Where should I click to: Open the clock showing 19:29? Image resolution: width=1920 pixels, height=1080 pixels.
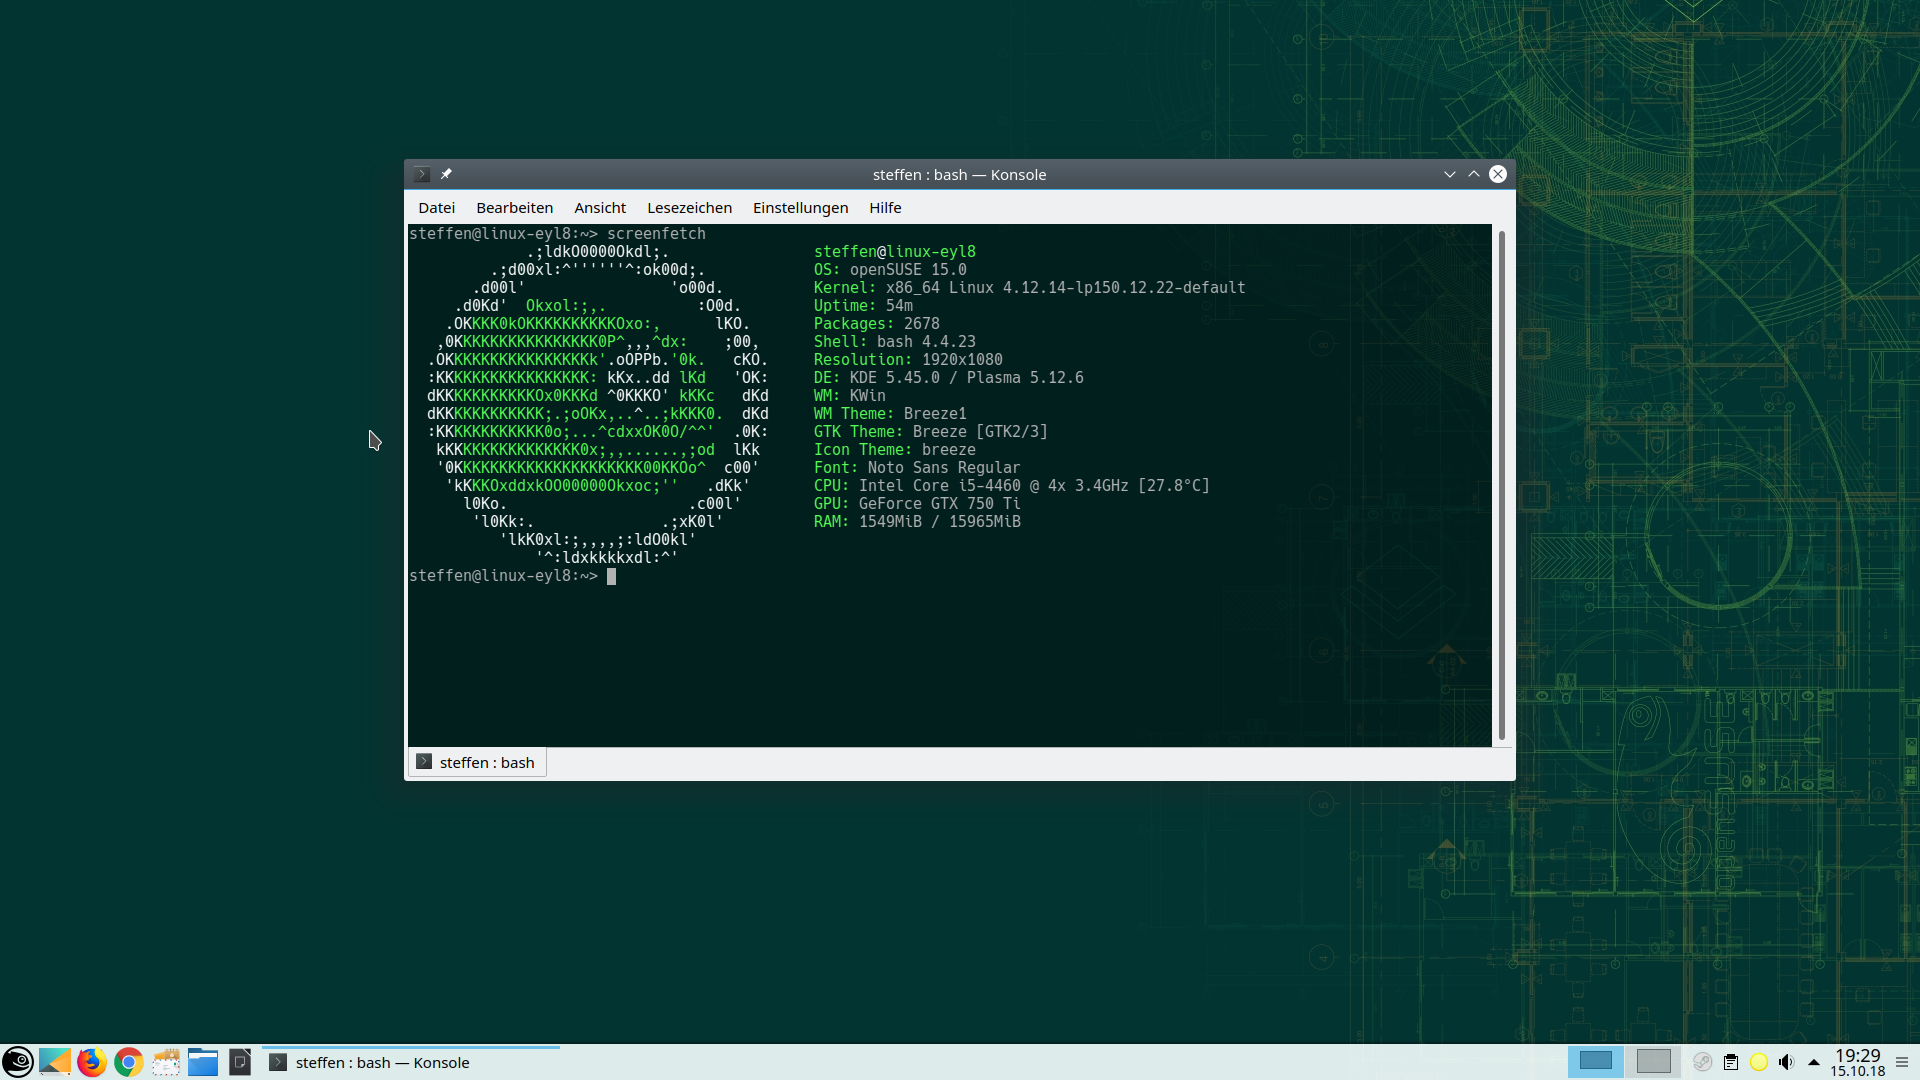coord(1857,1062)
